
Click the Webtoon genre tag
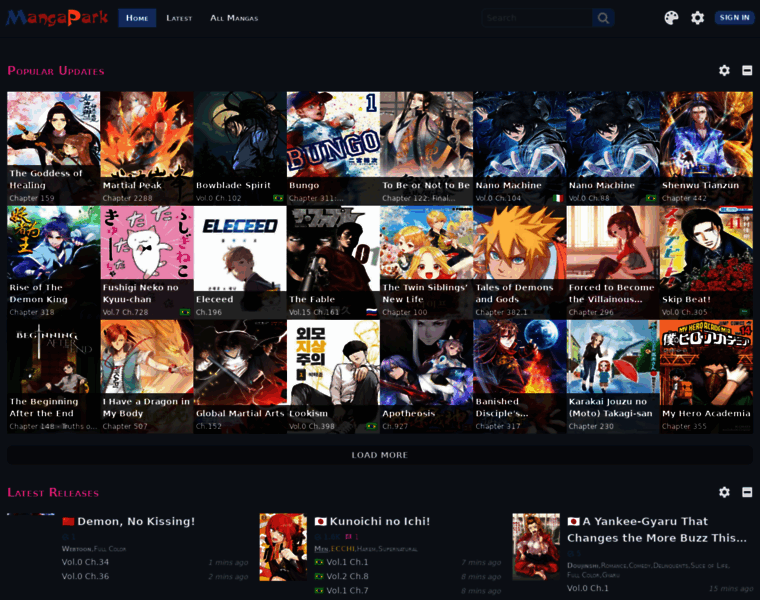(x=76, y=549)
